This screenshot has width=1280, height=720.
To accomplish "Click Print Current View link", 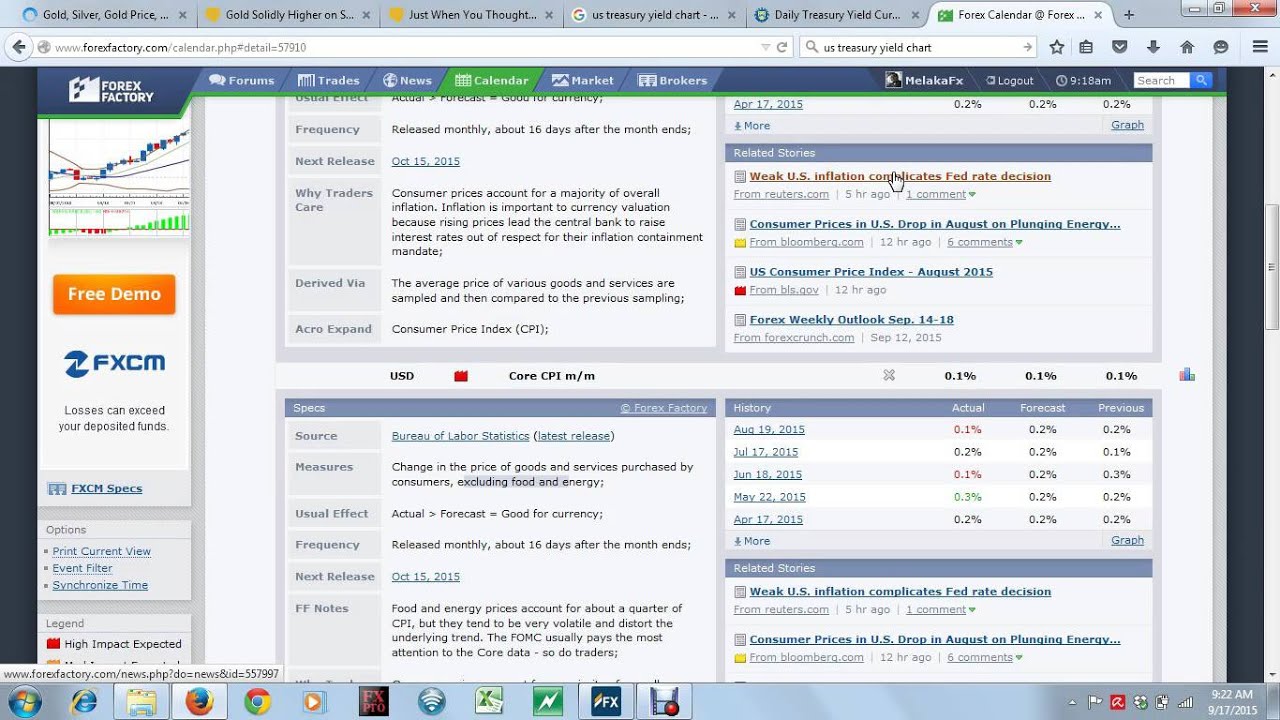I will point(101,551).
